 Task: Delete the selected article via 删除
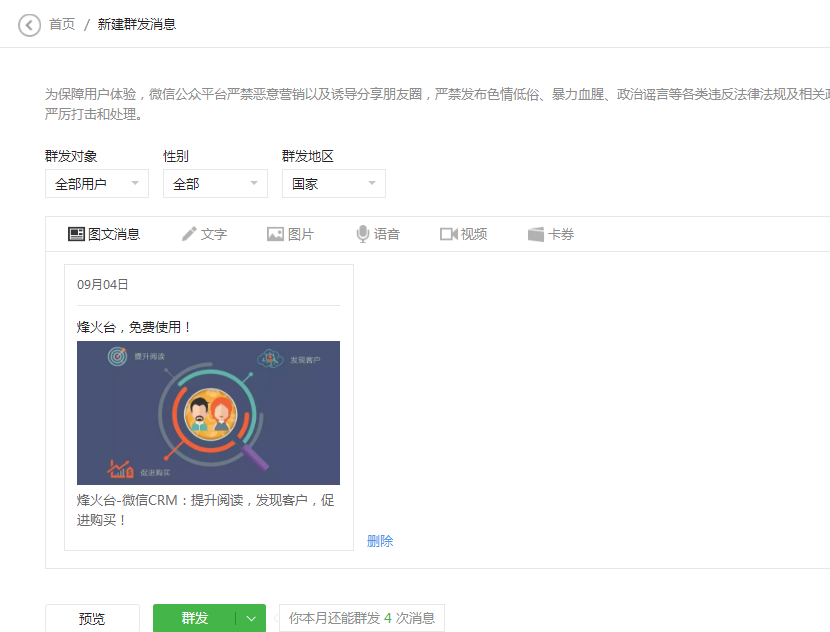(x=380, y=541)
